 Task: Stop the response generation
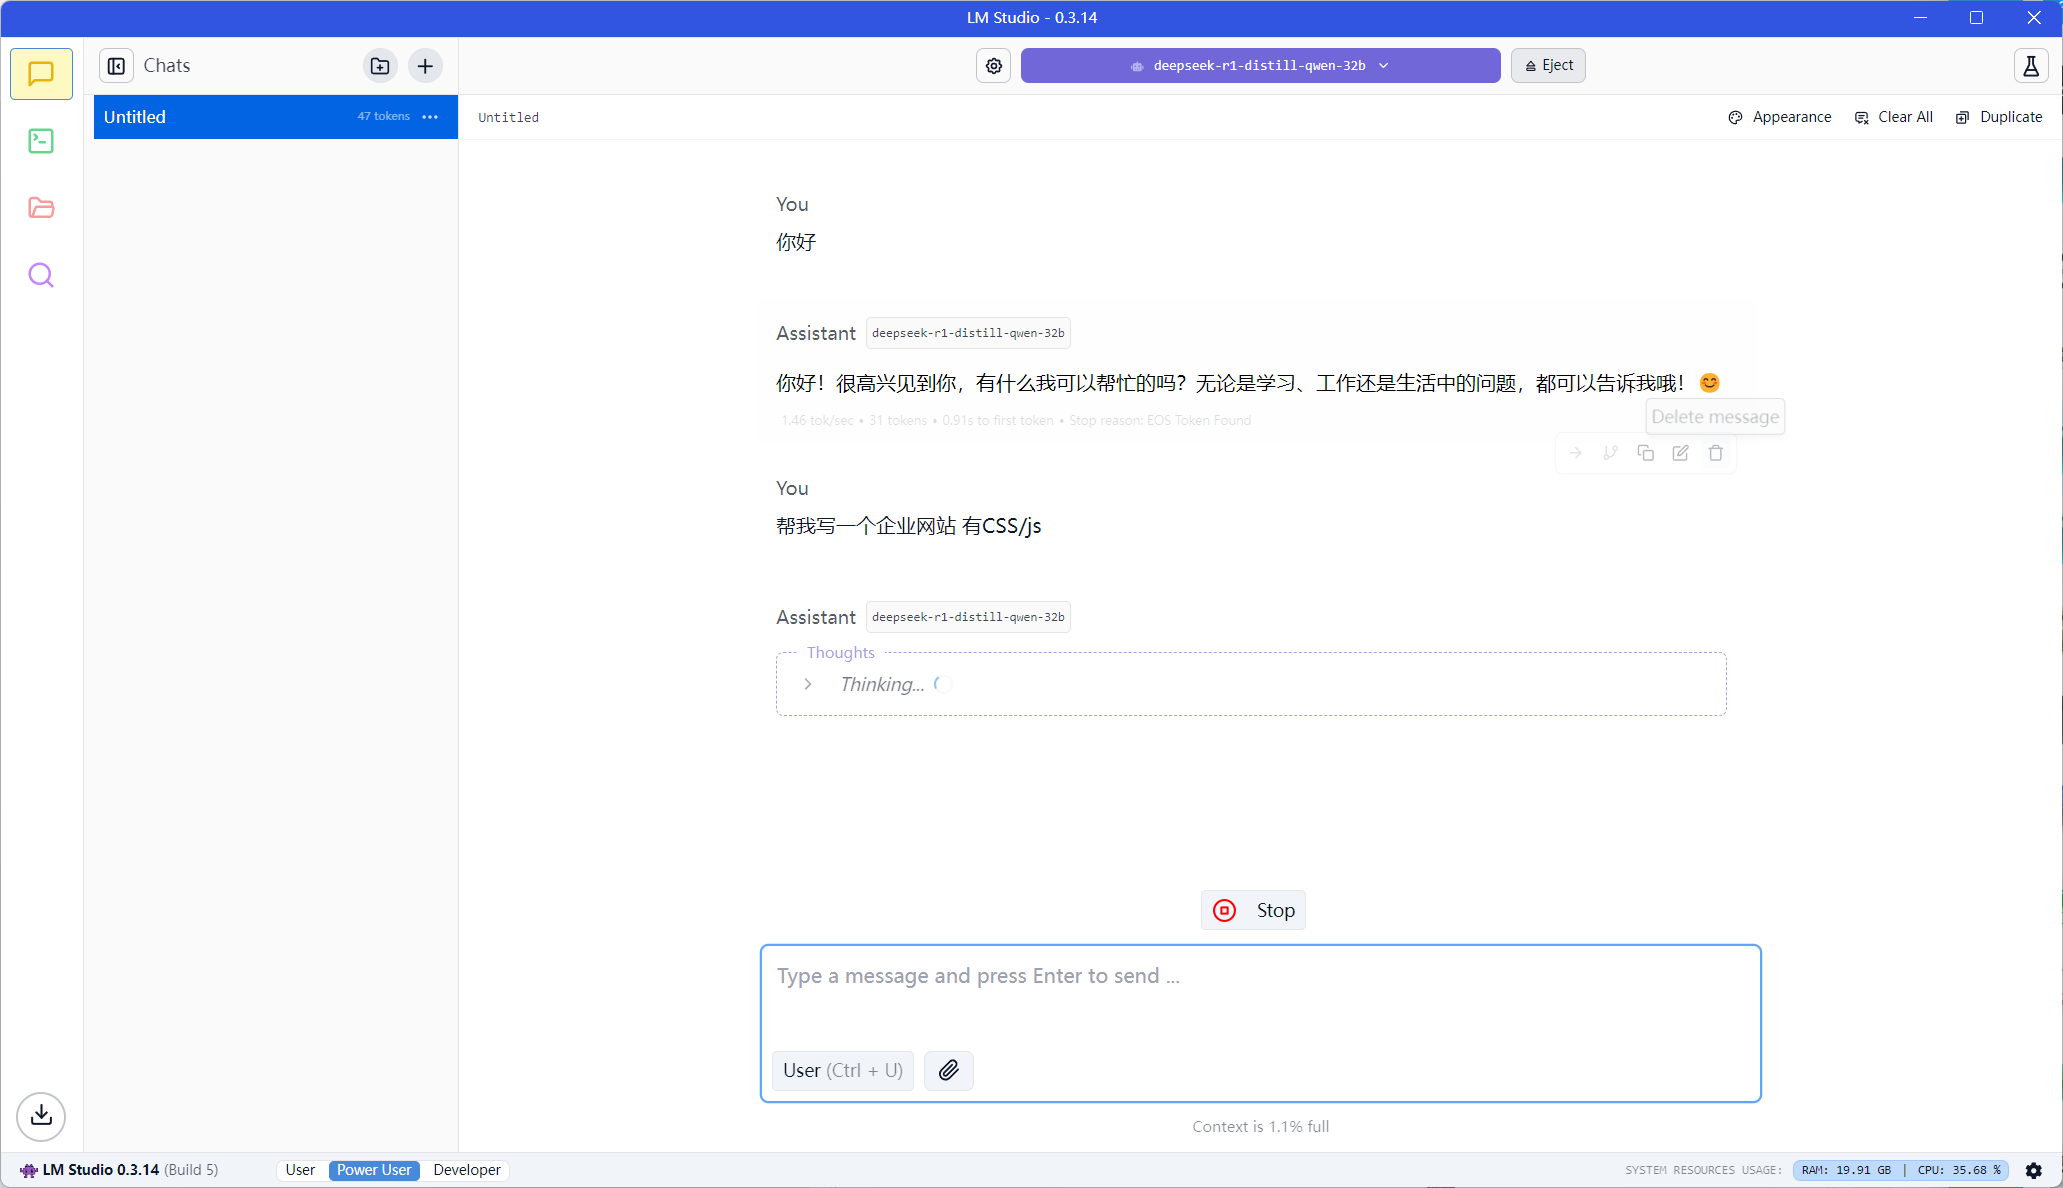pyautogui.click(x=1253, y=910)
